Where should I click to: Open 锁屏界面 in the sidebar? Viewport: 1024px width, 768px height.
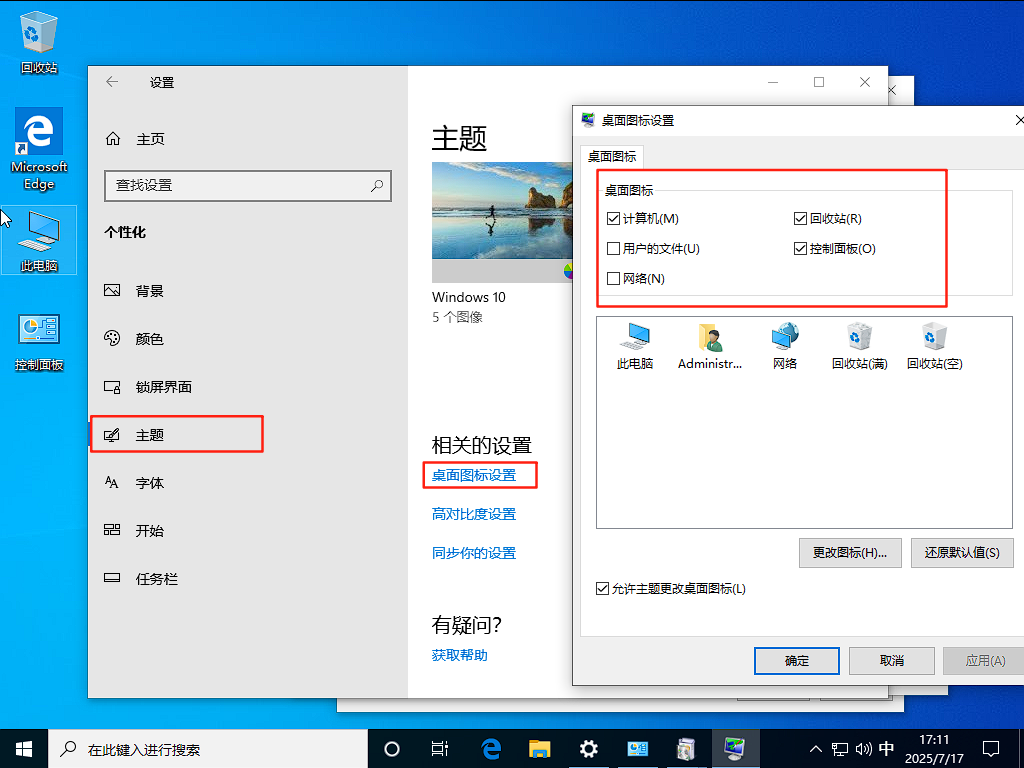163,387
